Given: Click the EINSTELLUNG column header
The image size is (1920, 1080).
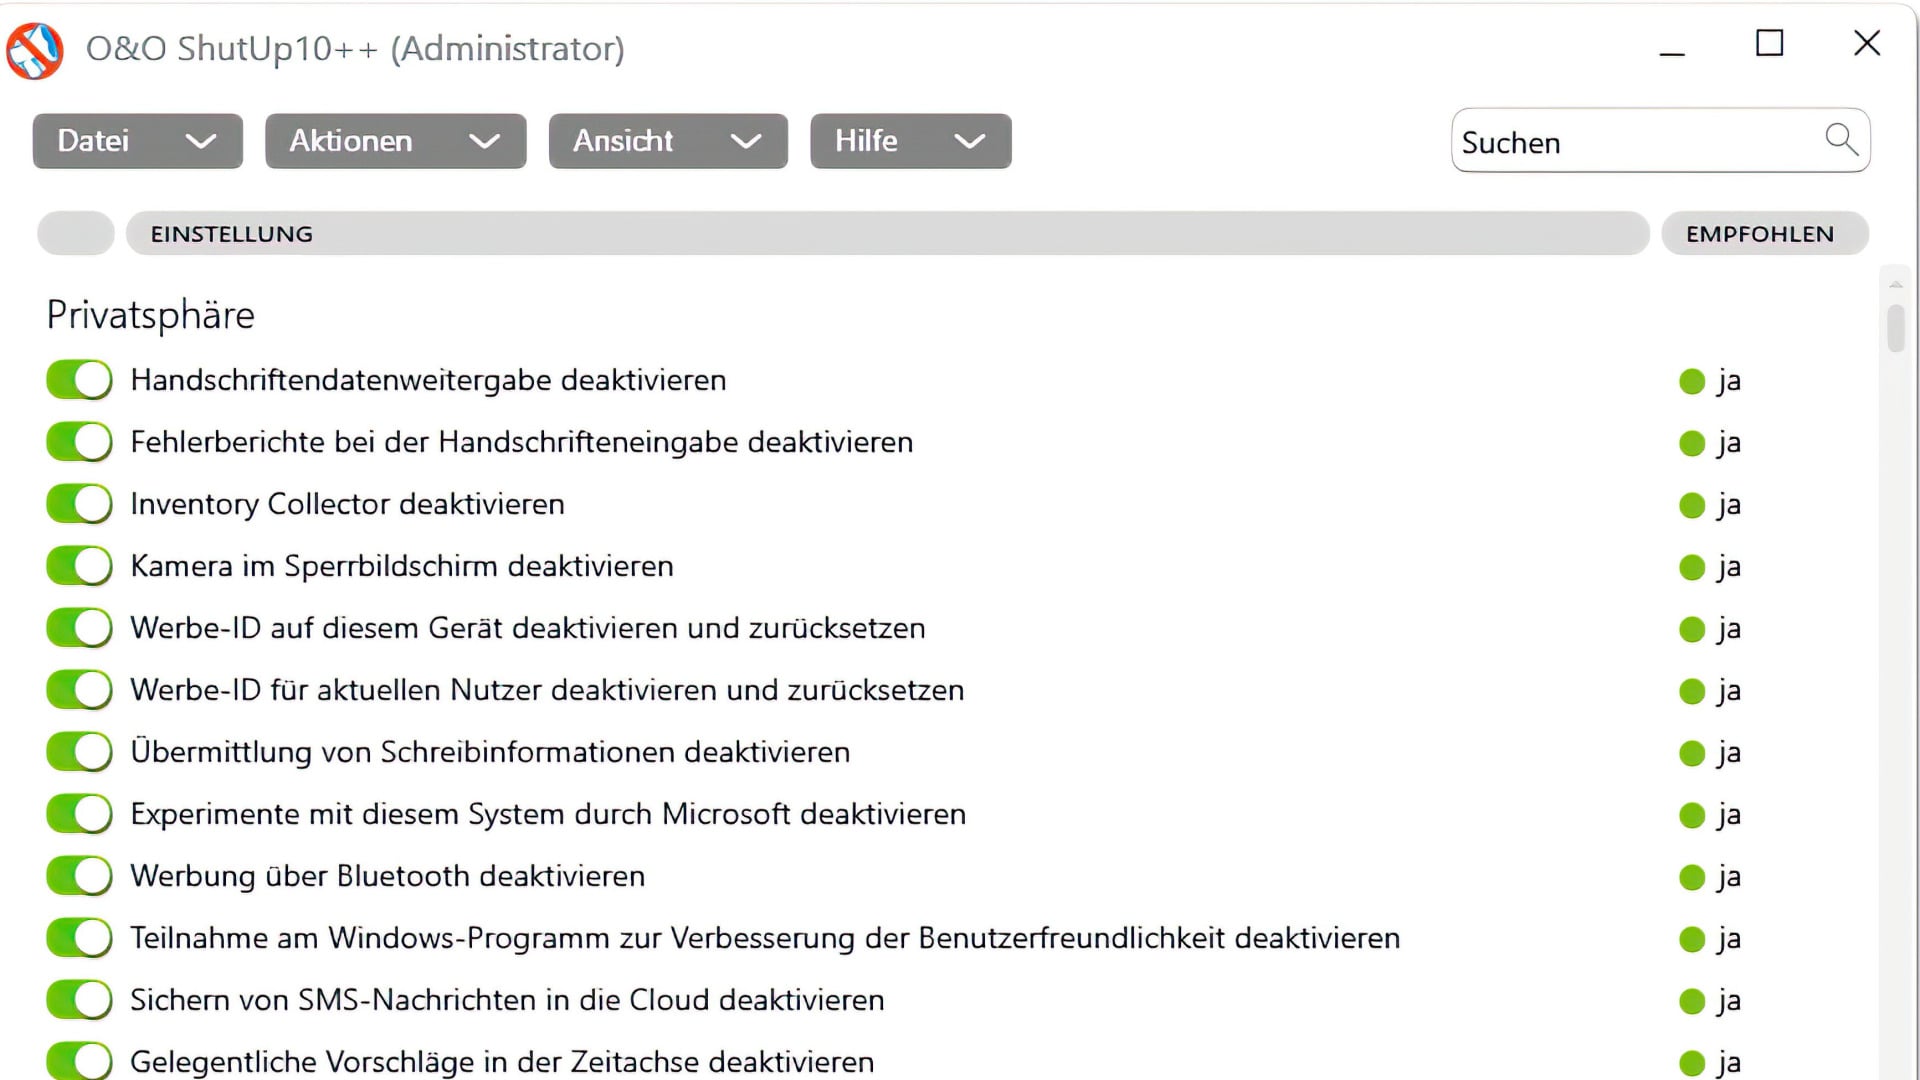Looking at the screenshot, I should click(x=888, y=233).
